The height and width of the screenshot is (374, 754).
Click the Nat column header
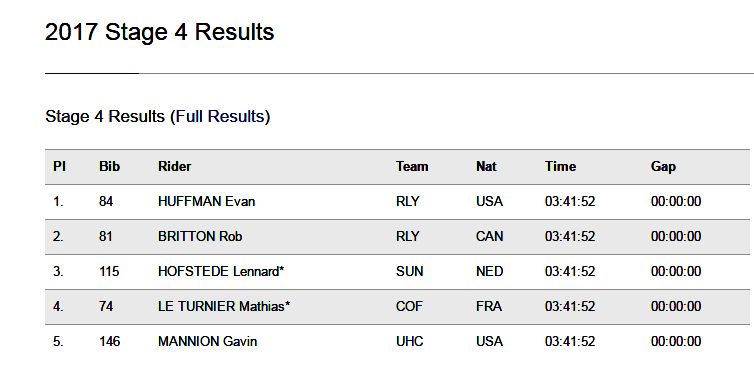coord(486,166)
